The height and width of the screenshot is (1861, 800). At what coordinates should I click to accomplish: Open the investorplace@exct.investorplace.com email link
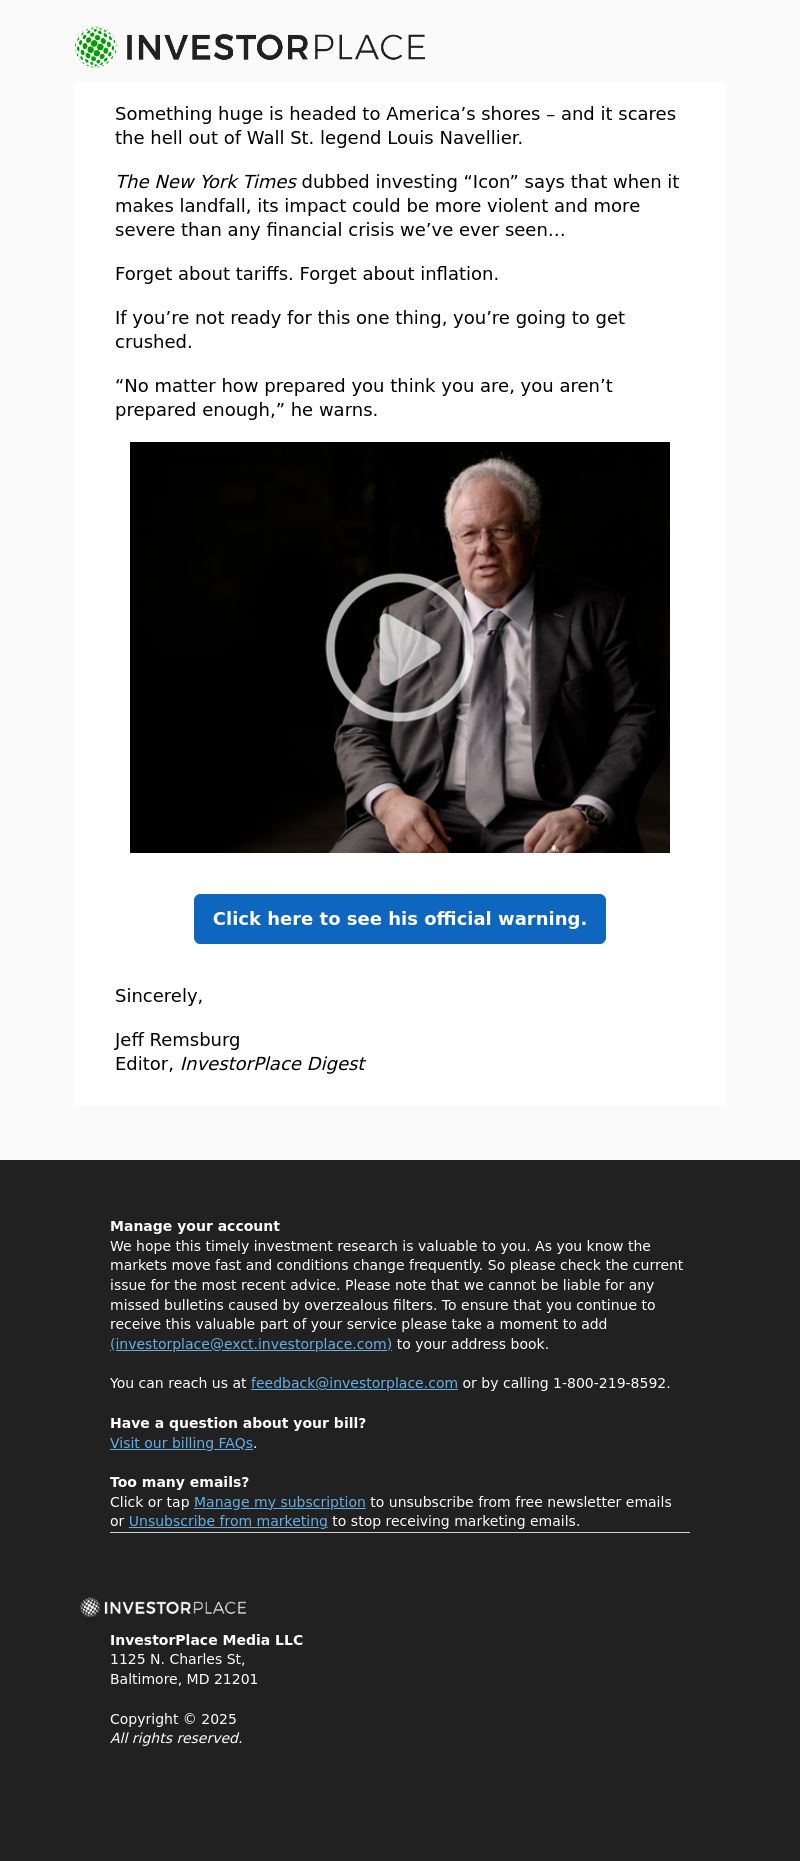[x=251, y=1344]
